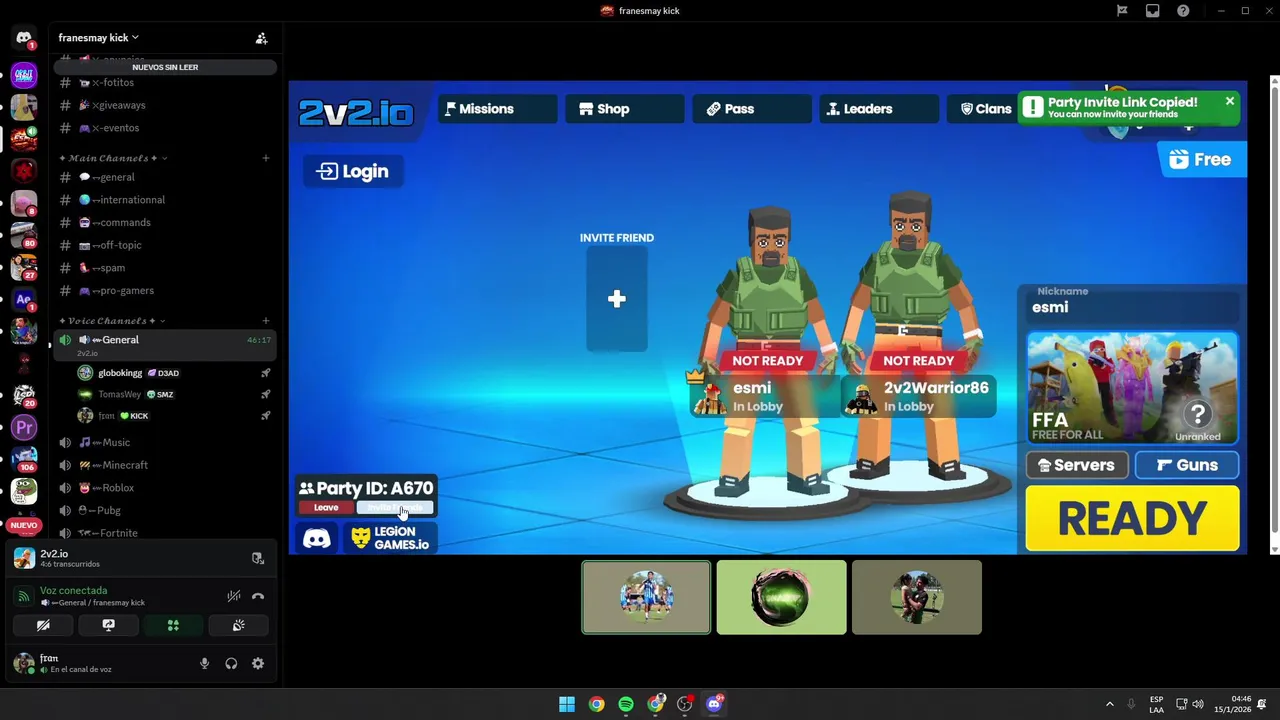Open the commands text channel
Viewport: 1280px width, 720px height.
(x=165, y=223)
